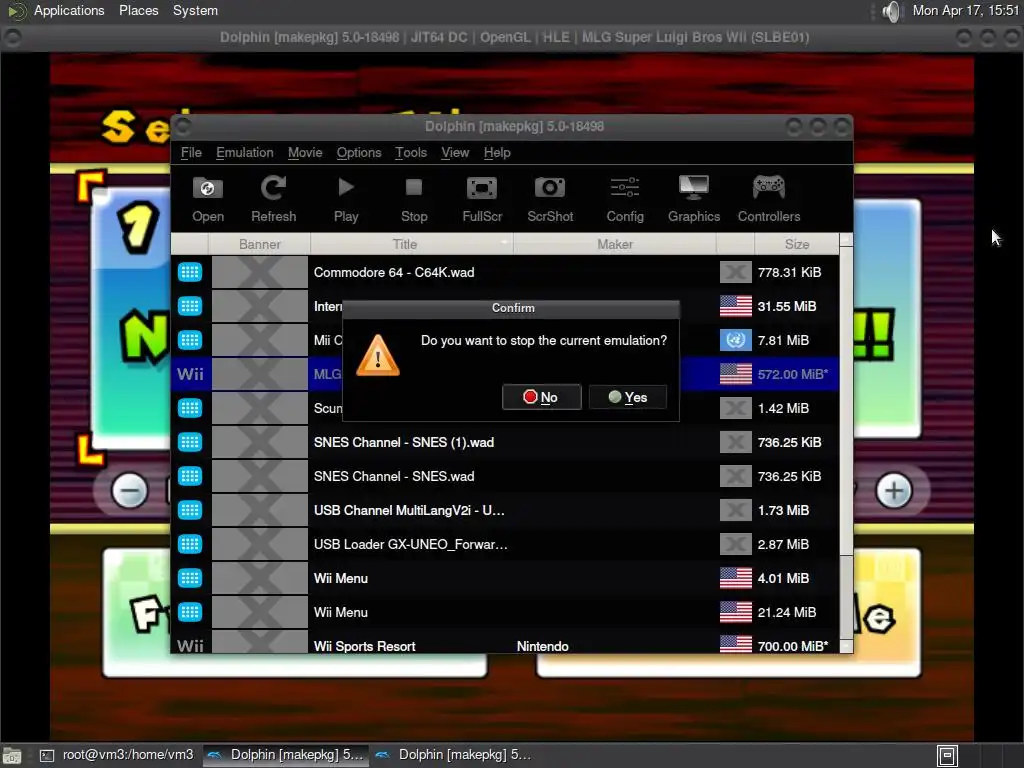Click the workspace switcher icon in the bottom panel

coord(948,756)
